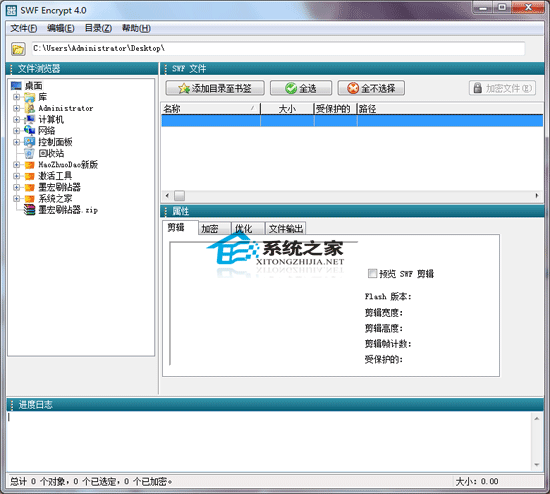Sort by the 名称 column header
Screen dimensions: 550x494
211,109
